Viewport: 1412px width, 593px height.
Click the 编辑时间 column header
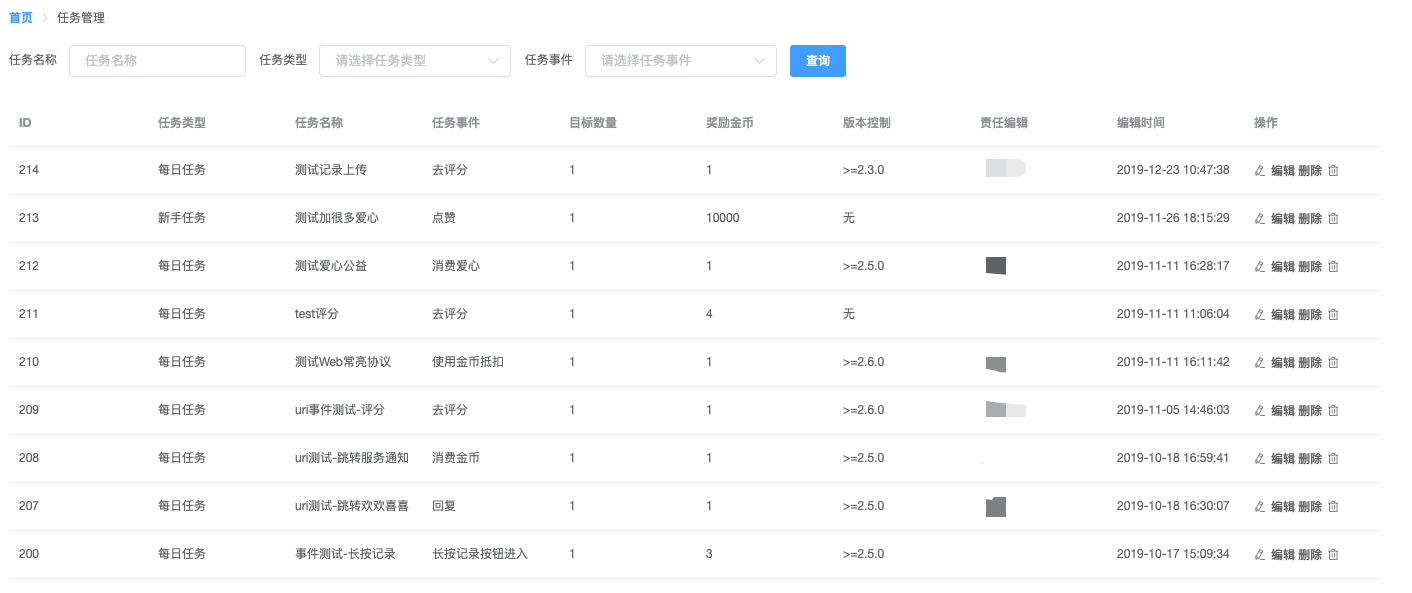[x=1140, y=123]
